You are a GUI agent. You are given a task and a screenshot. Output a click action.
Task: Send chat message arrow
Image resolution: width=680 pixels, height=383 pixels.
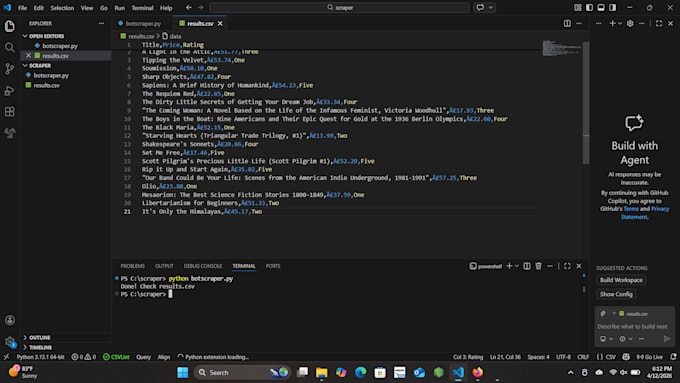pyautogui.click(x=667, y=338)
